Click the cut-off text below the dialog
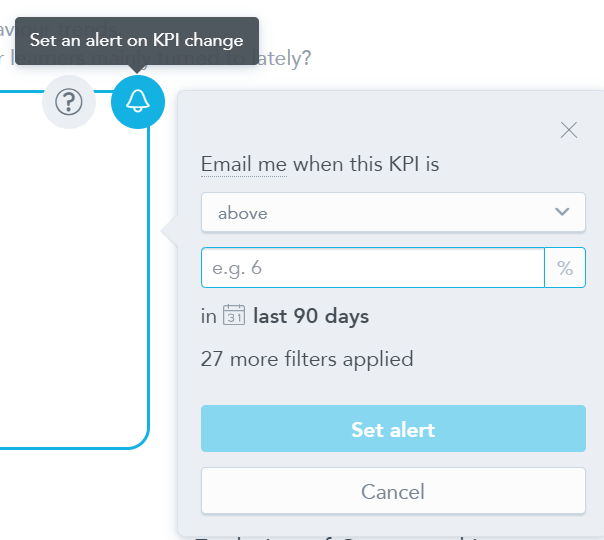This screenshot has height=540, width=604. coord(337,538)
